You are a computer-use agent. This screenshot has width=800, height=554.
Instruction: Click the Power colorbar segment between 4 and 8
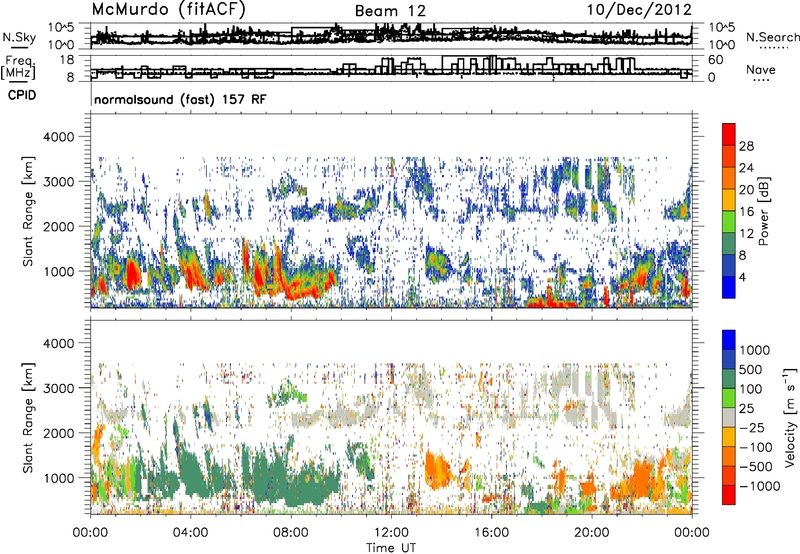point(729,266)
